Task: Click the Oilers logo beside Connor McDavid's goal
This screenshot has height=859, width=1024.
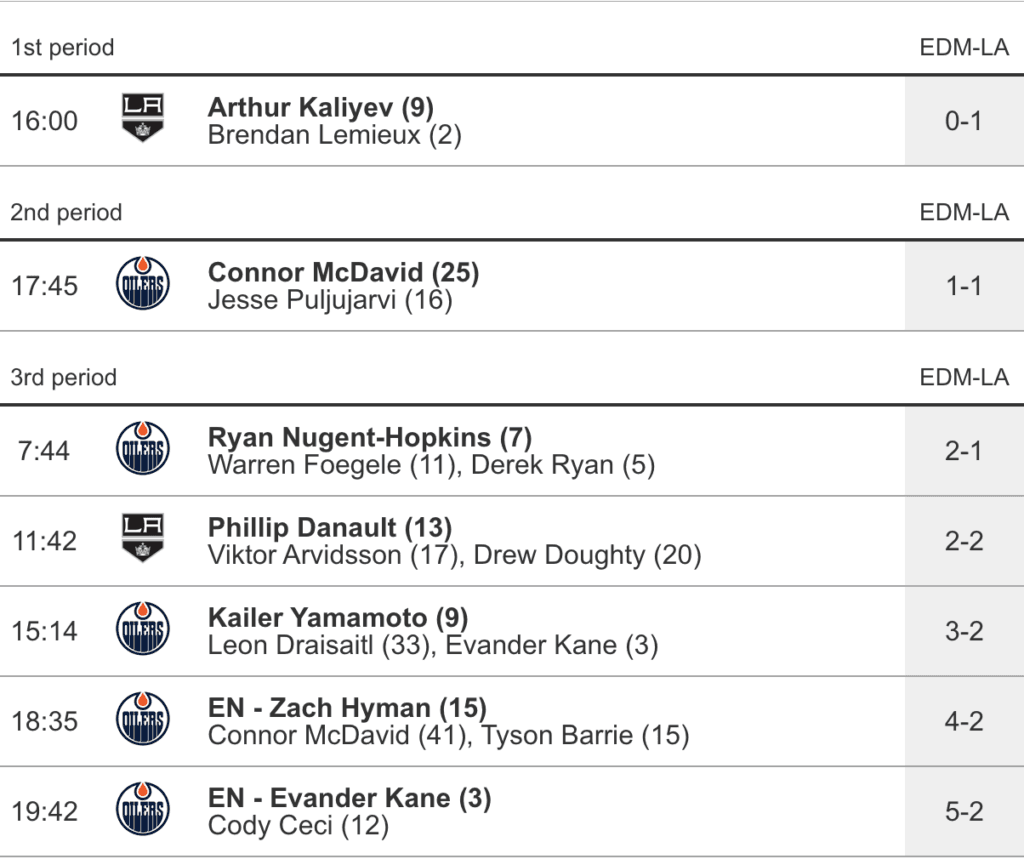Action: click(x=143, y=284)
